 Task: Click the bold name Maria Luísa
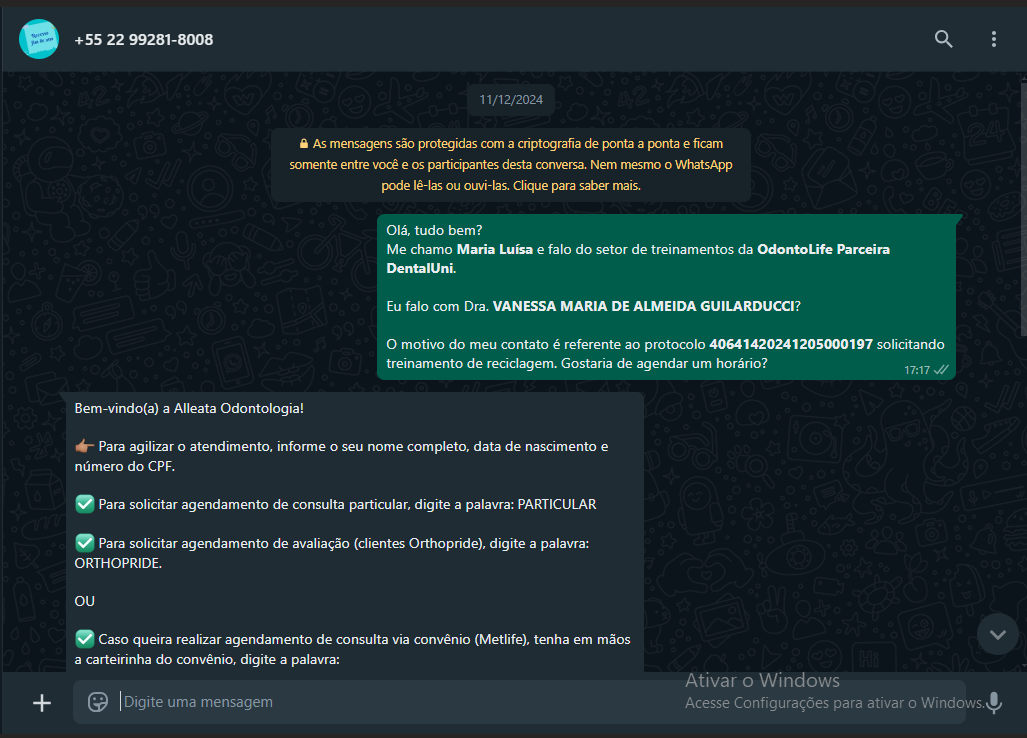tap(495, 249)
